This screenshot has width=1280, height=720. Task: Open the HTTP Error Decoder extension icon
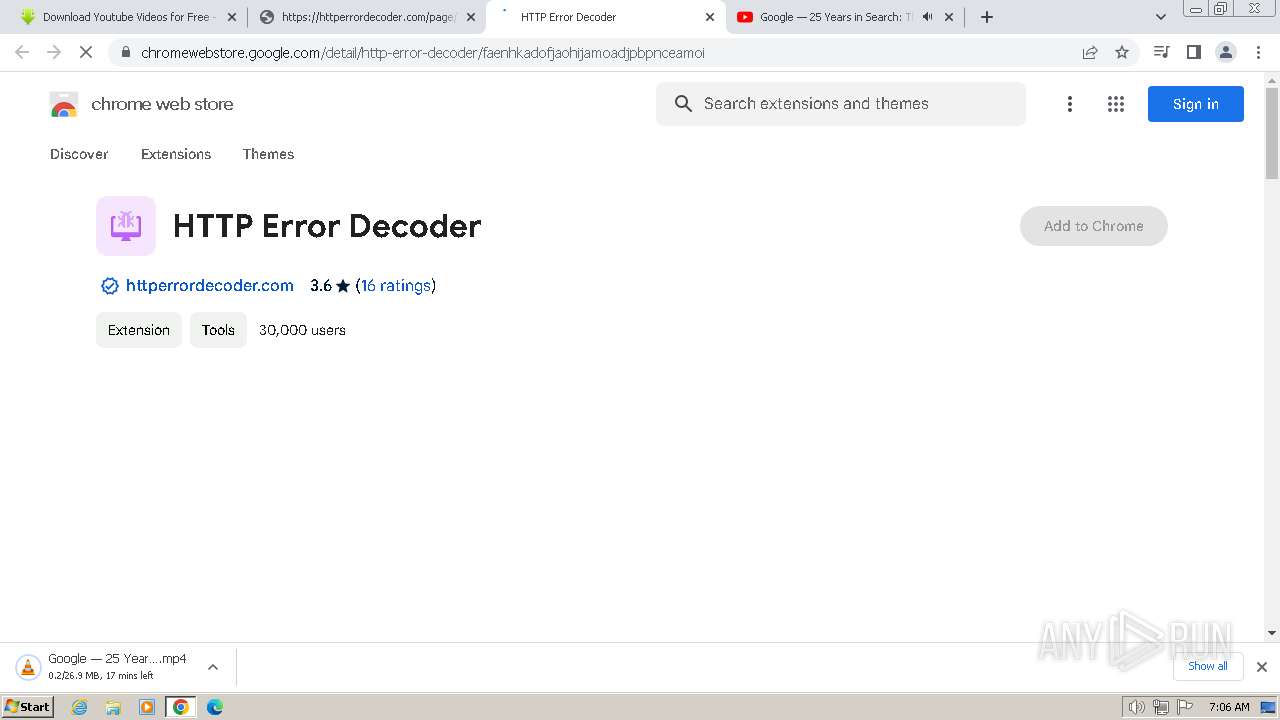click(x=126, y=226)
